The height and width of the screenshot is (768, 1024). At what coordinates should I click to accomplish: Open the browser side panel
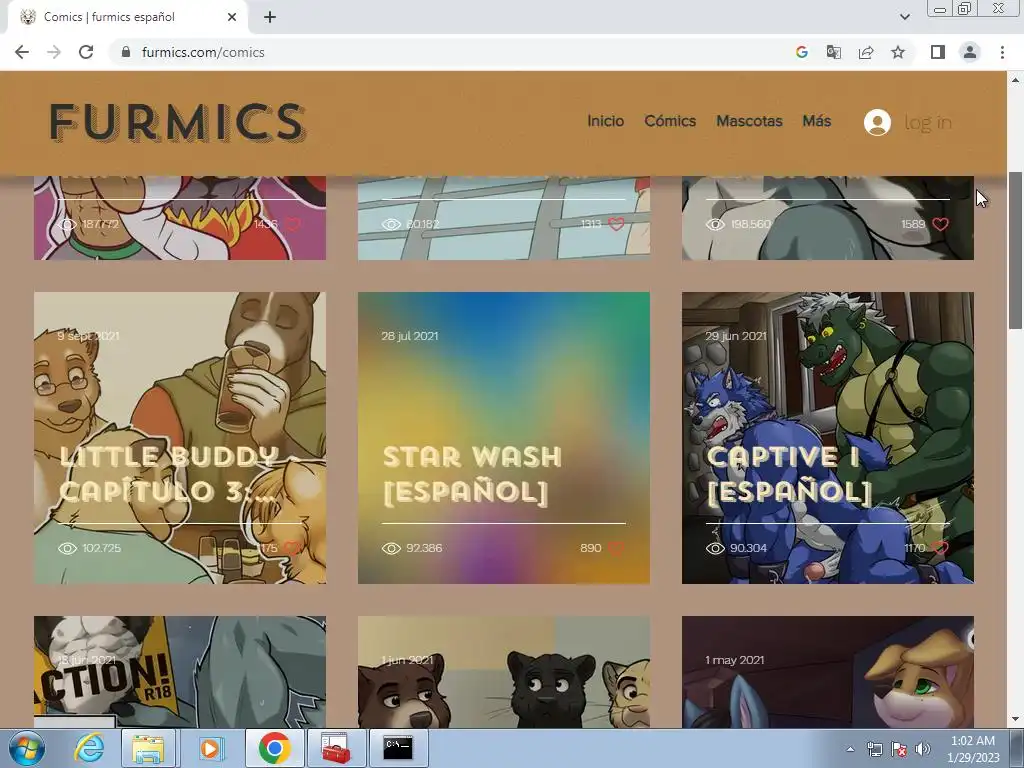(938, 52)
